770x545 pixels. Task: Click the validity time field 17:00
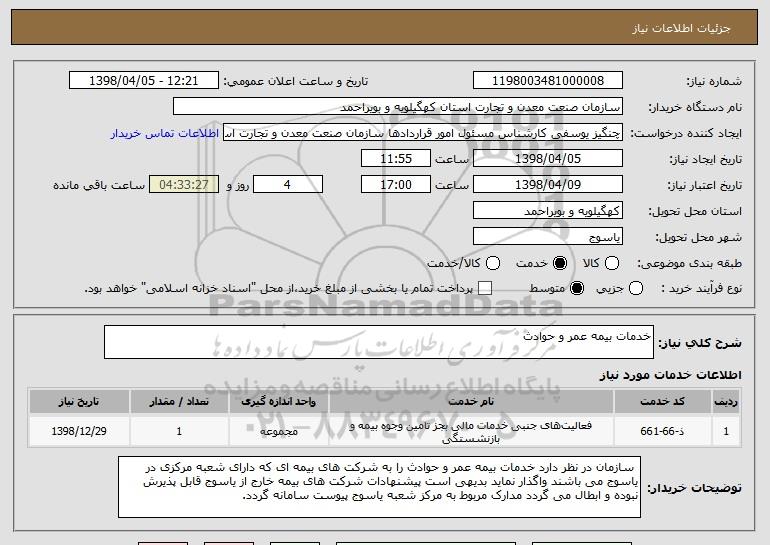tap(396, 185)
